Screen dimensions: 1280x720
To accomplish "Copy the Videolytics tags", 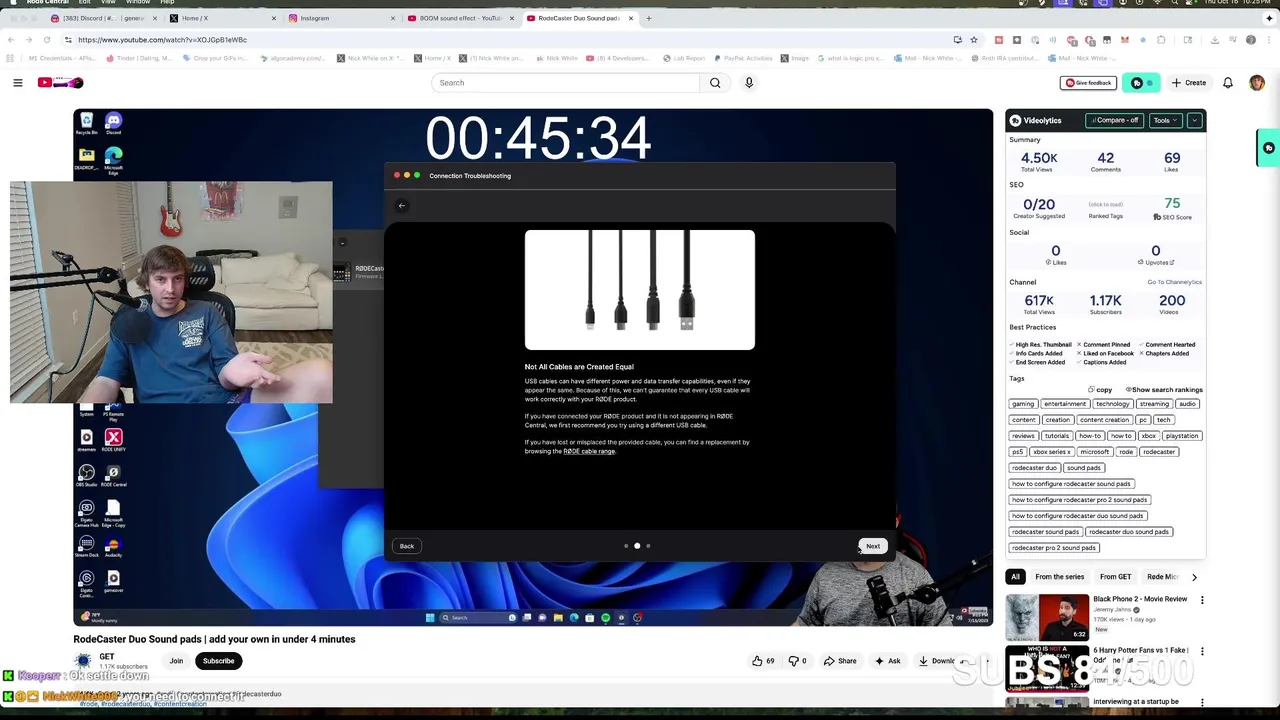I will (1100, 389).
